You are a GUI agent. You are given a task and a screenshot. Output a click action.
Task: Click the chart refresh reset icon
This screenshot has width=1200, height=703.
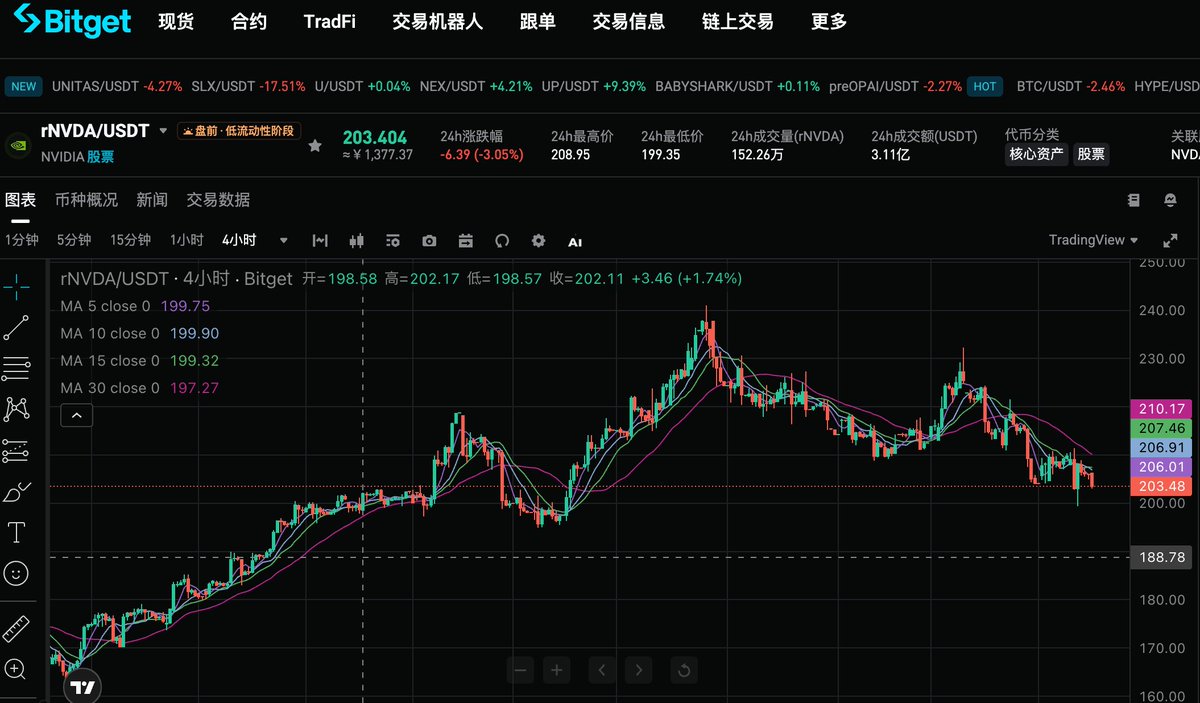502,241
